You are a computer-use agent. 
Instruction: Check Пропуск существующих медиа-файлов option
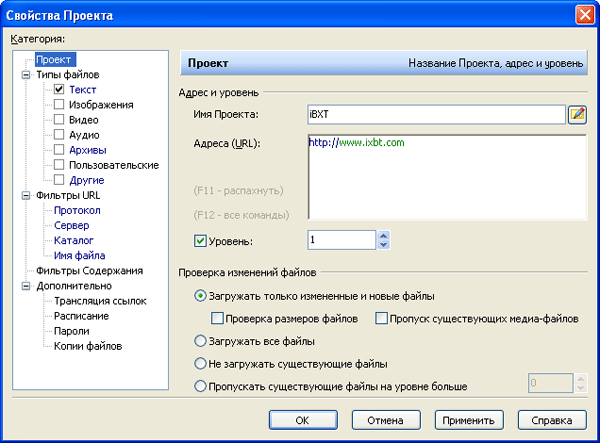click(381, 318)
